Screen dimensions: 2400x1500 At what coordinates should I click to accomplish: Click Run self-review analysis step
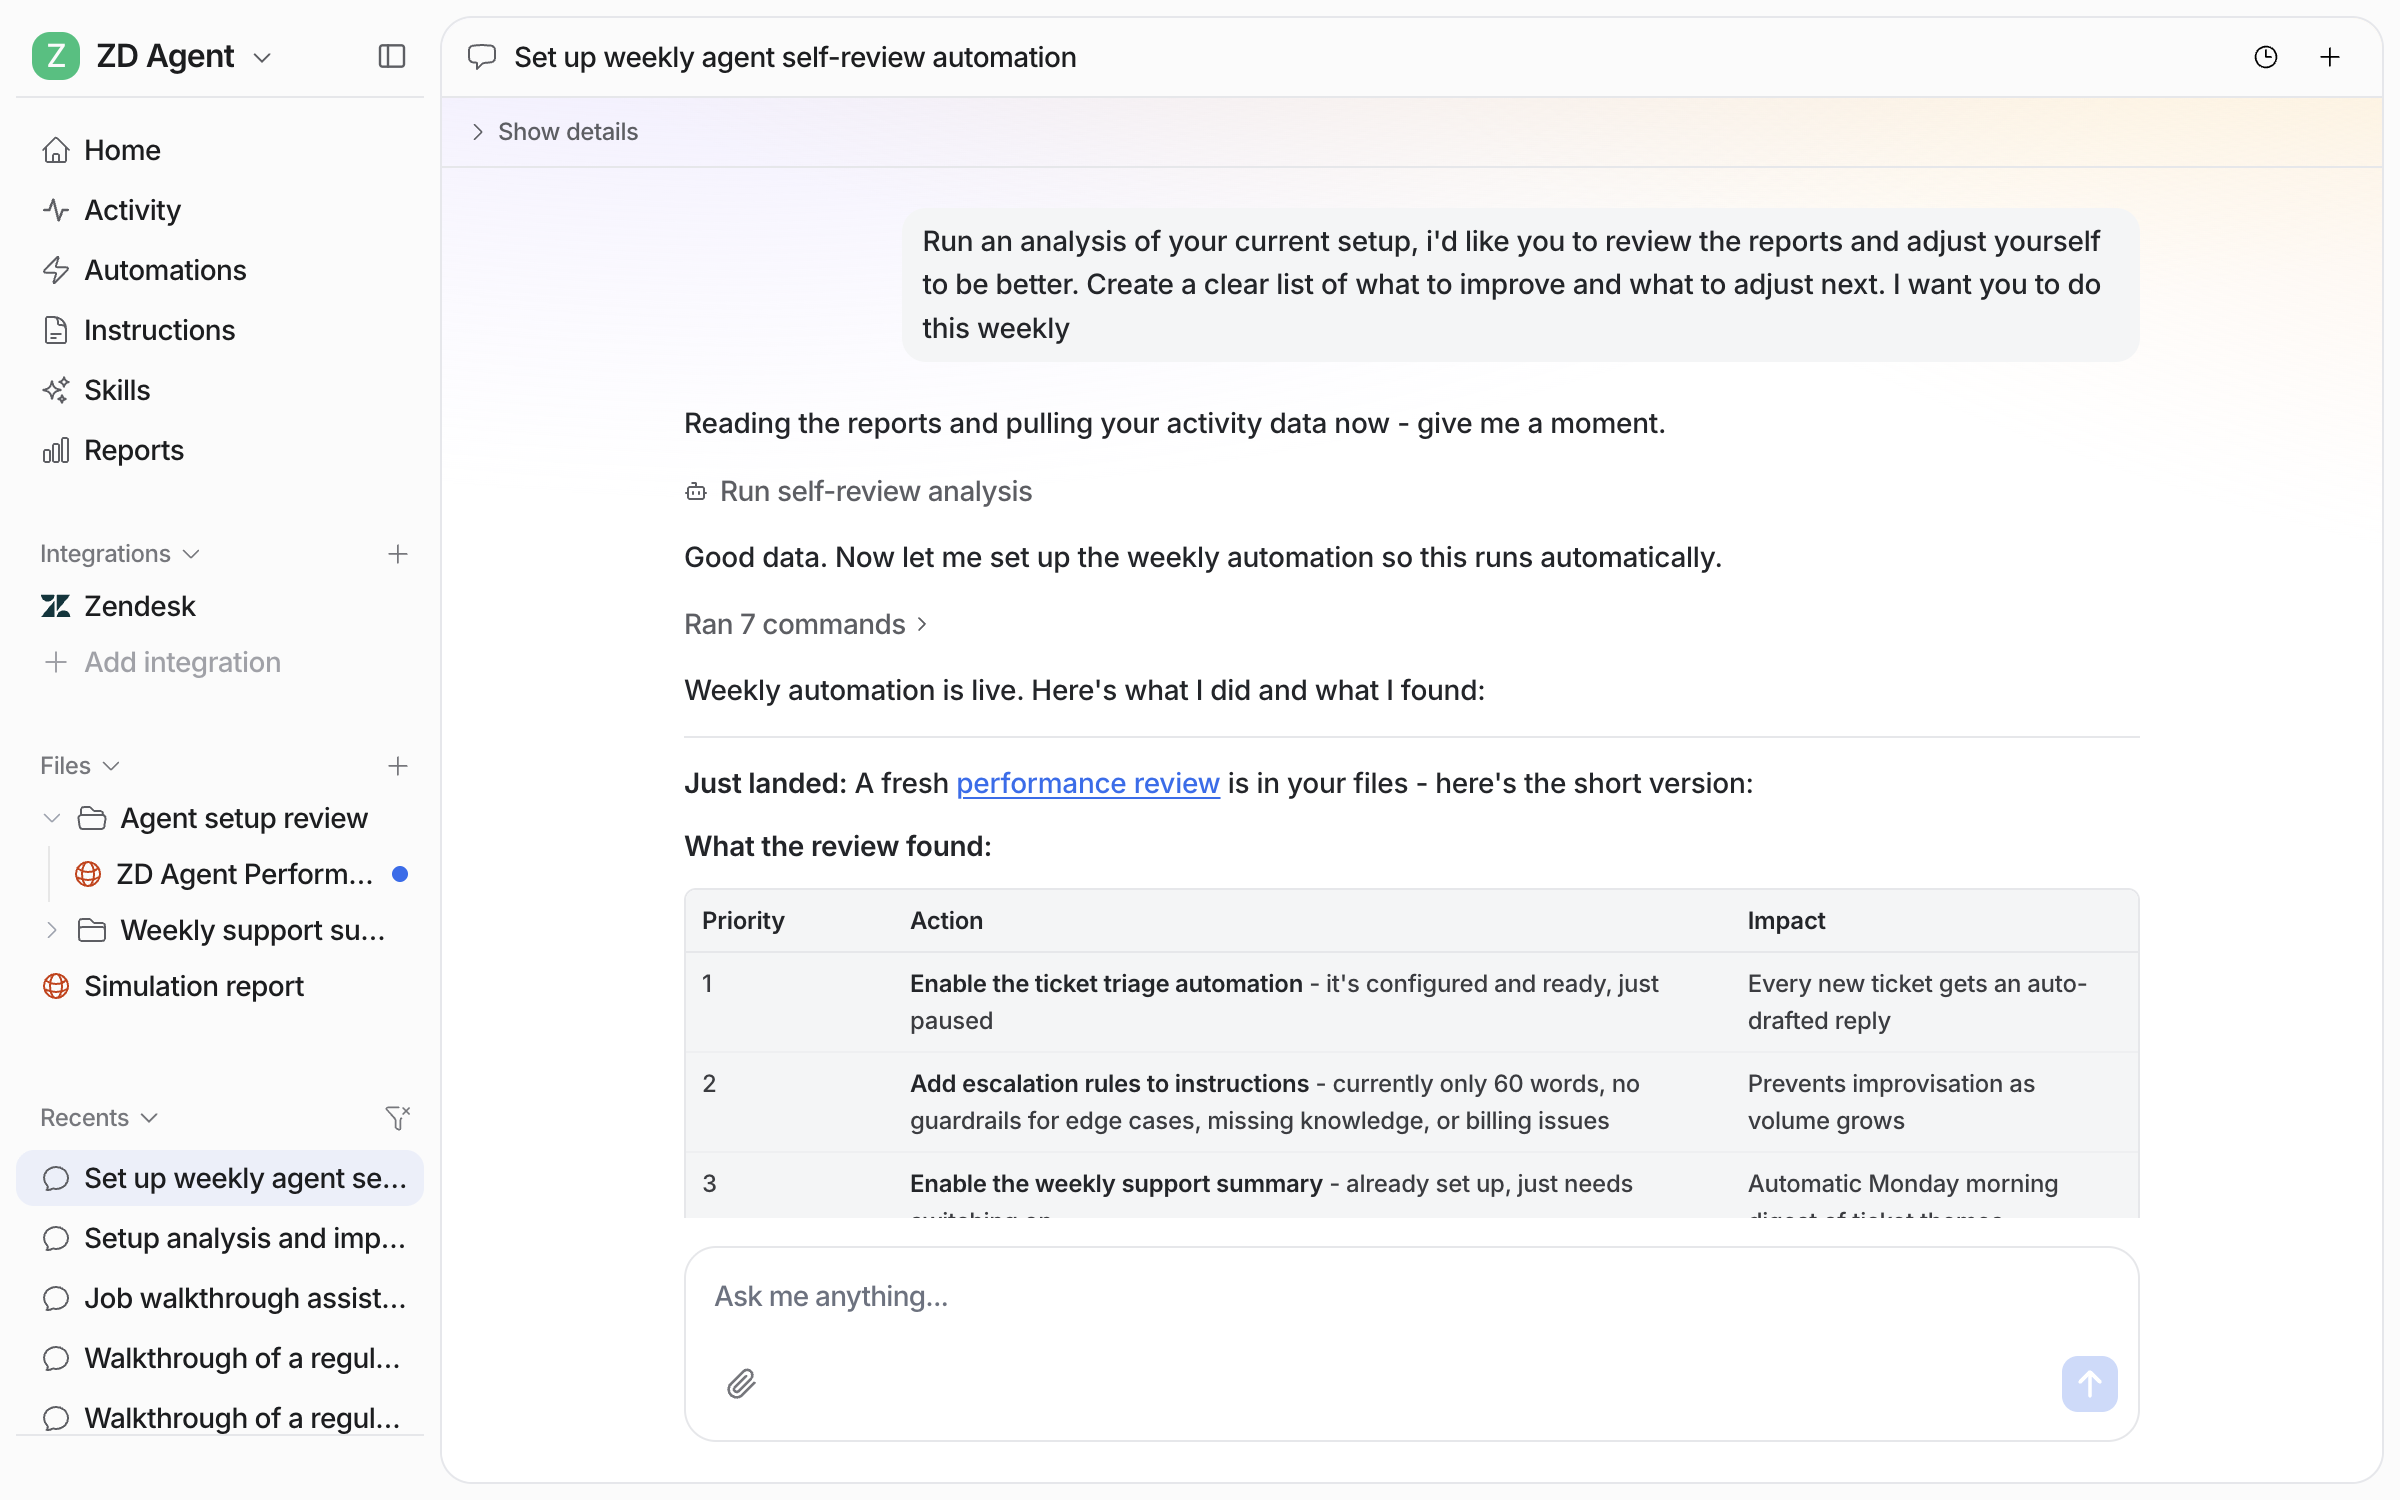858,491
